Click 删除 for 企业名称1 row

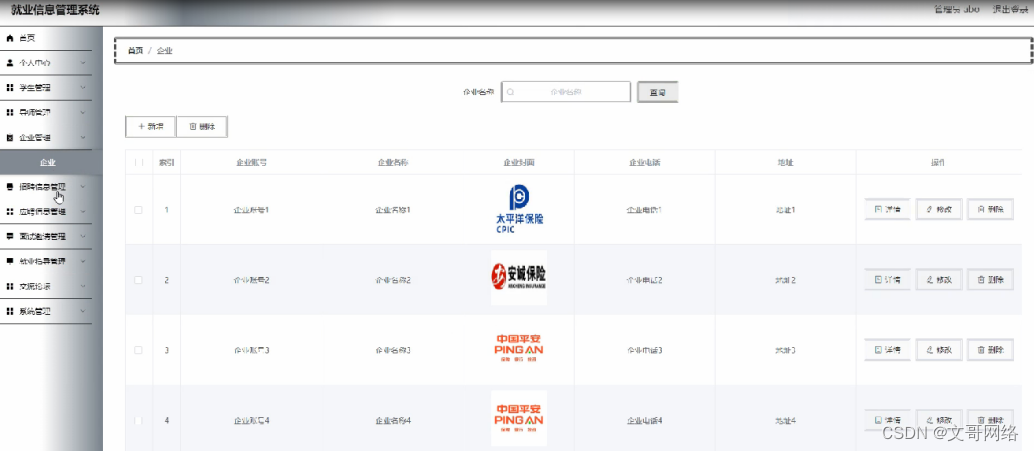click(x=990, y=209)
